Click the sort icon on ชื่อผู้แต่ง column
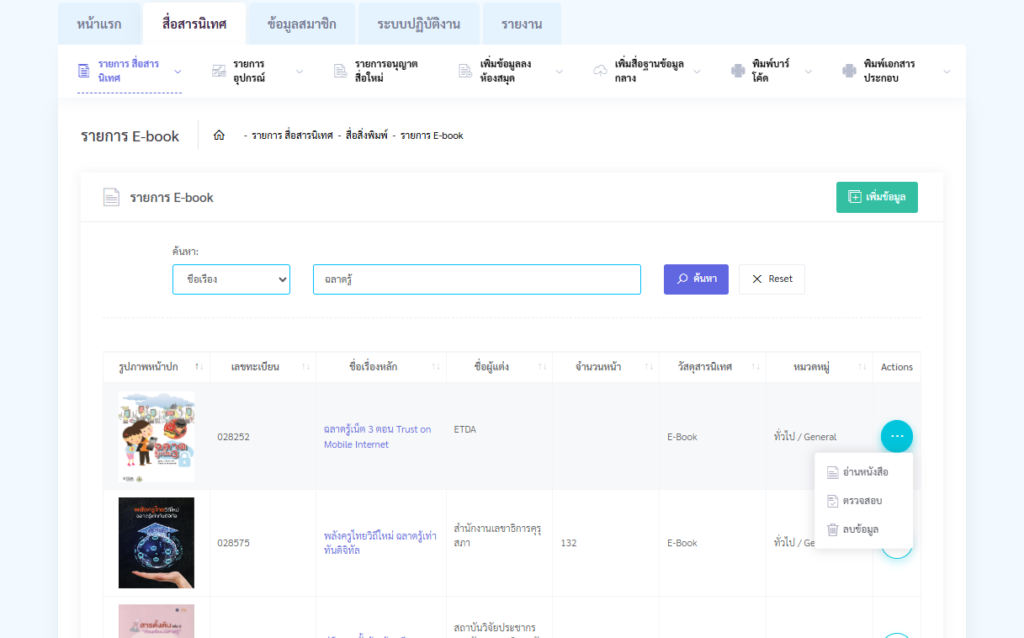Image resolution: width=1024 pixels, height=638 pixels. tap(541, 367)
